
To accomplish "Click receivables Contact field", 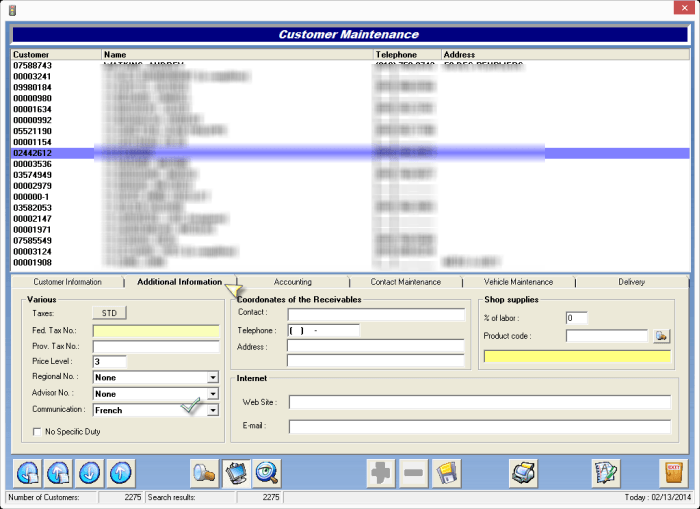I will [376, 314].
